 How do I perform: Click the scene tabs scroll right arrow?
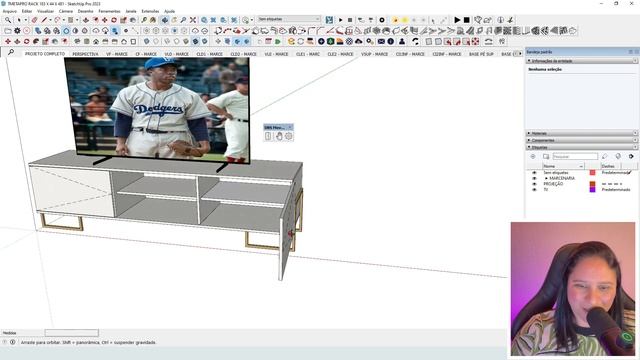point(520,53)
